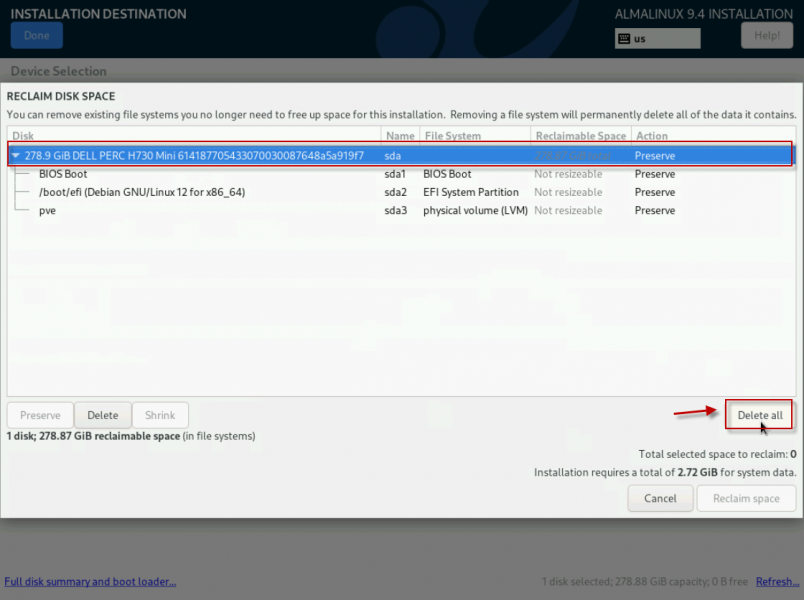
Task: Click the sda2 name cell
Action: 395,192
